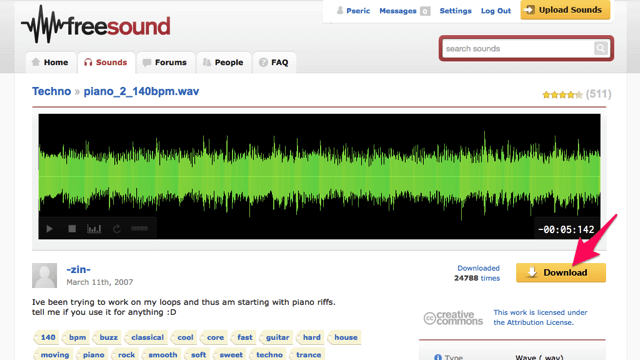The height and width of the screenshot is (360, 640).
Task: Select the 140 tag
Action: coord(46,338)
